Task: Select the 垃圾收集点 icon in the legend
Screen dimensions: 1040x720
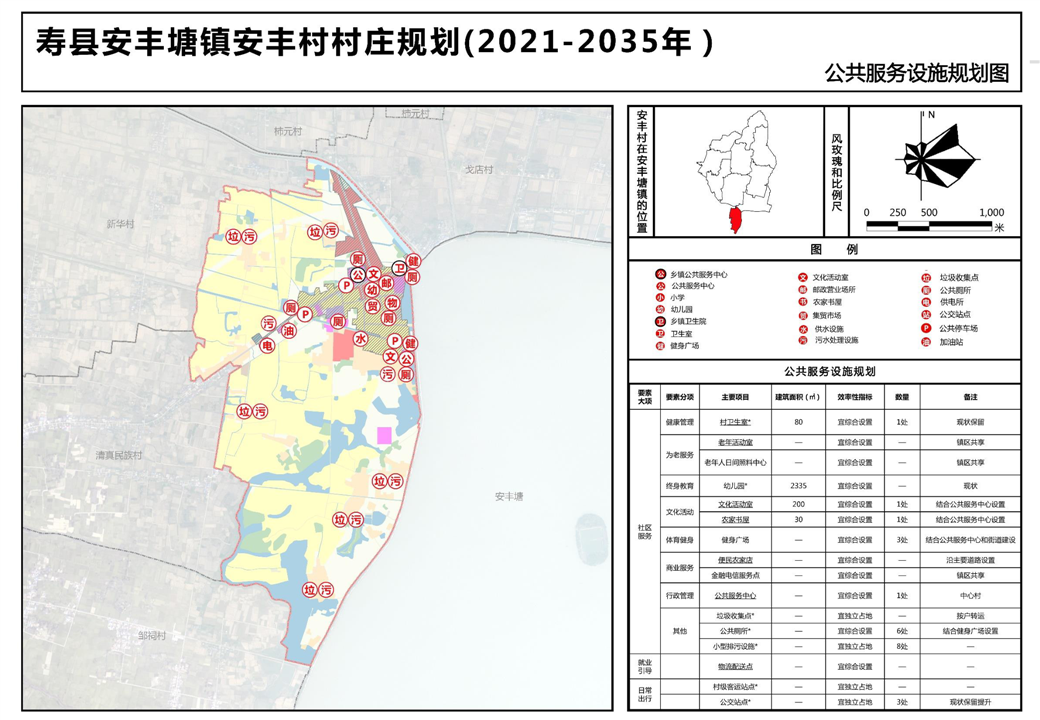Action: (926, 278)
